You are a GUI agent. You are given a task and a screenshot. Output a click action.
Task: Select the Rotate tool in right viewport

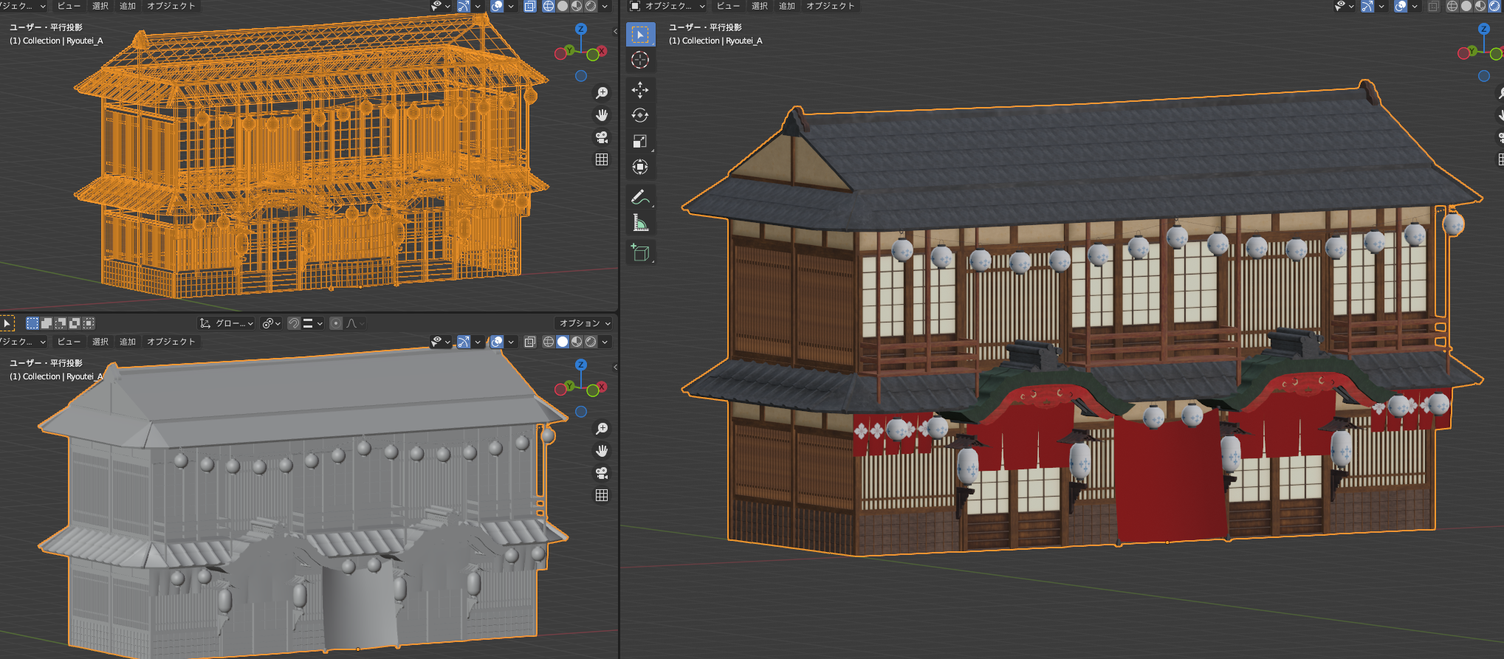pos(640,116)
